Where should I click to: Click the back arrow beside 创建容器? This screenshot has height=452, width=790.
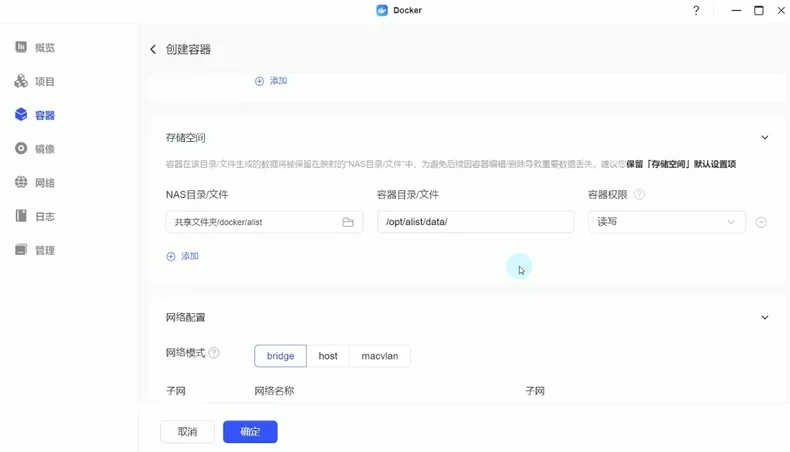click(x=153, y=49)
